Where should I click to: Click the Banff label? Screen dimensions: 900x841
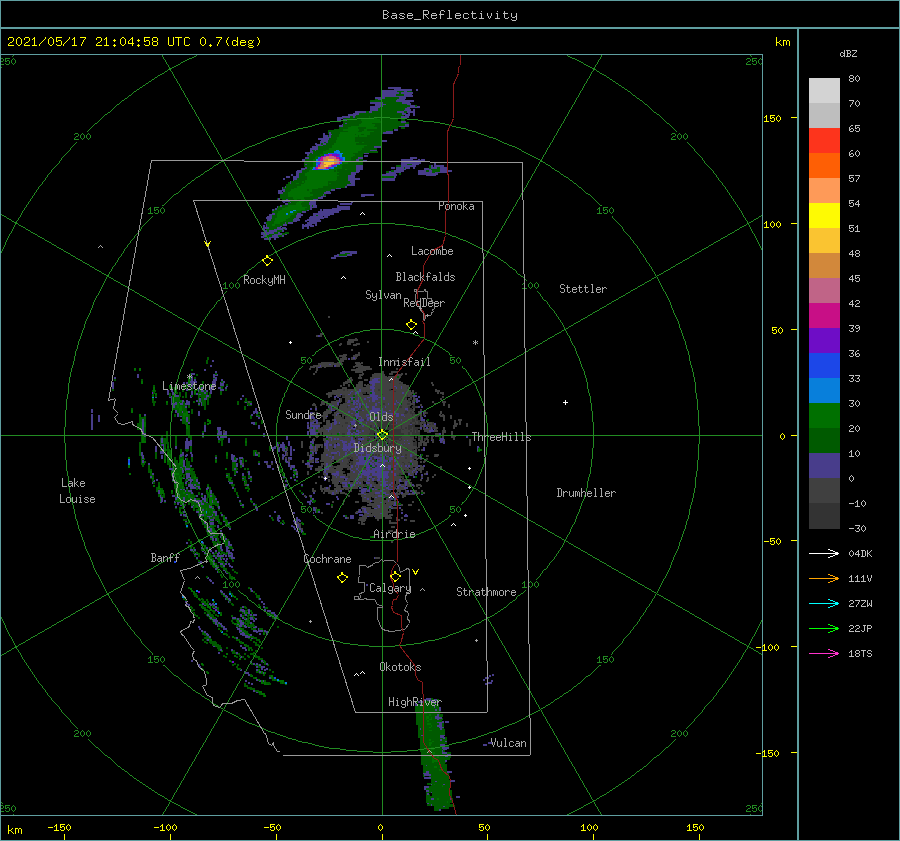pyautogui.click(x=165, y=557)
